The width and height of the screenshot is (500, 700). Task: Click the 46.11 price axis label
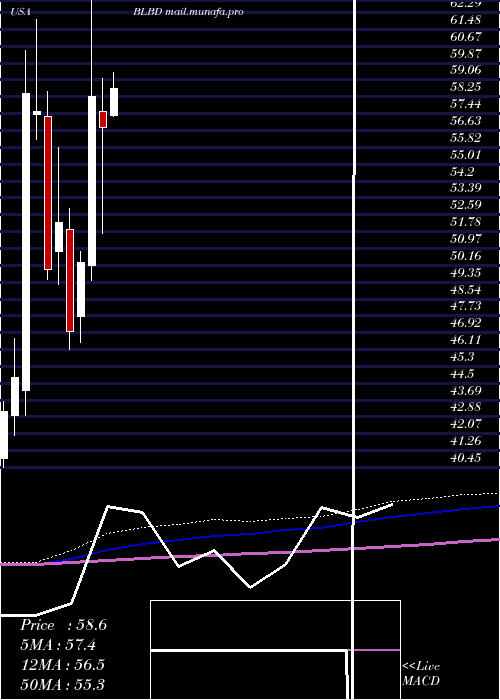click(466, 340)
